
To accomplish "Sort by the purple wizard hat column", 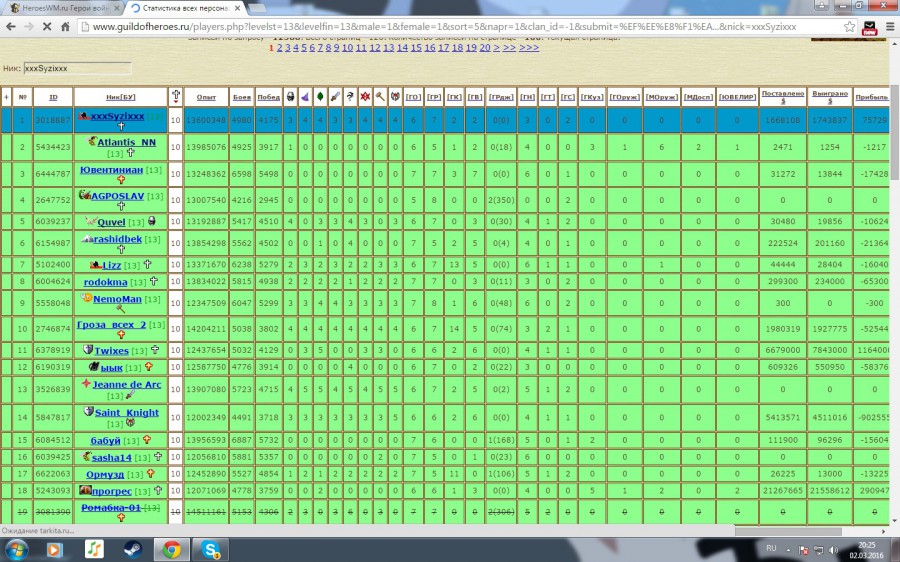I will tap(305, 97).
